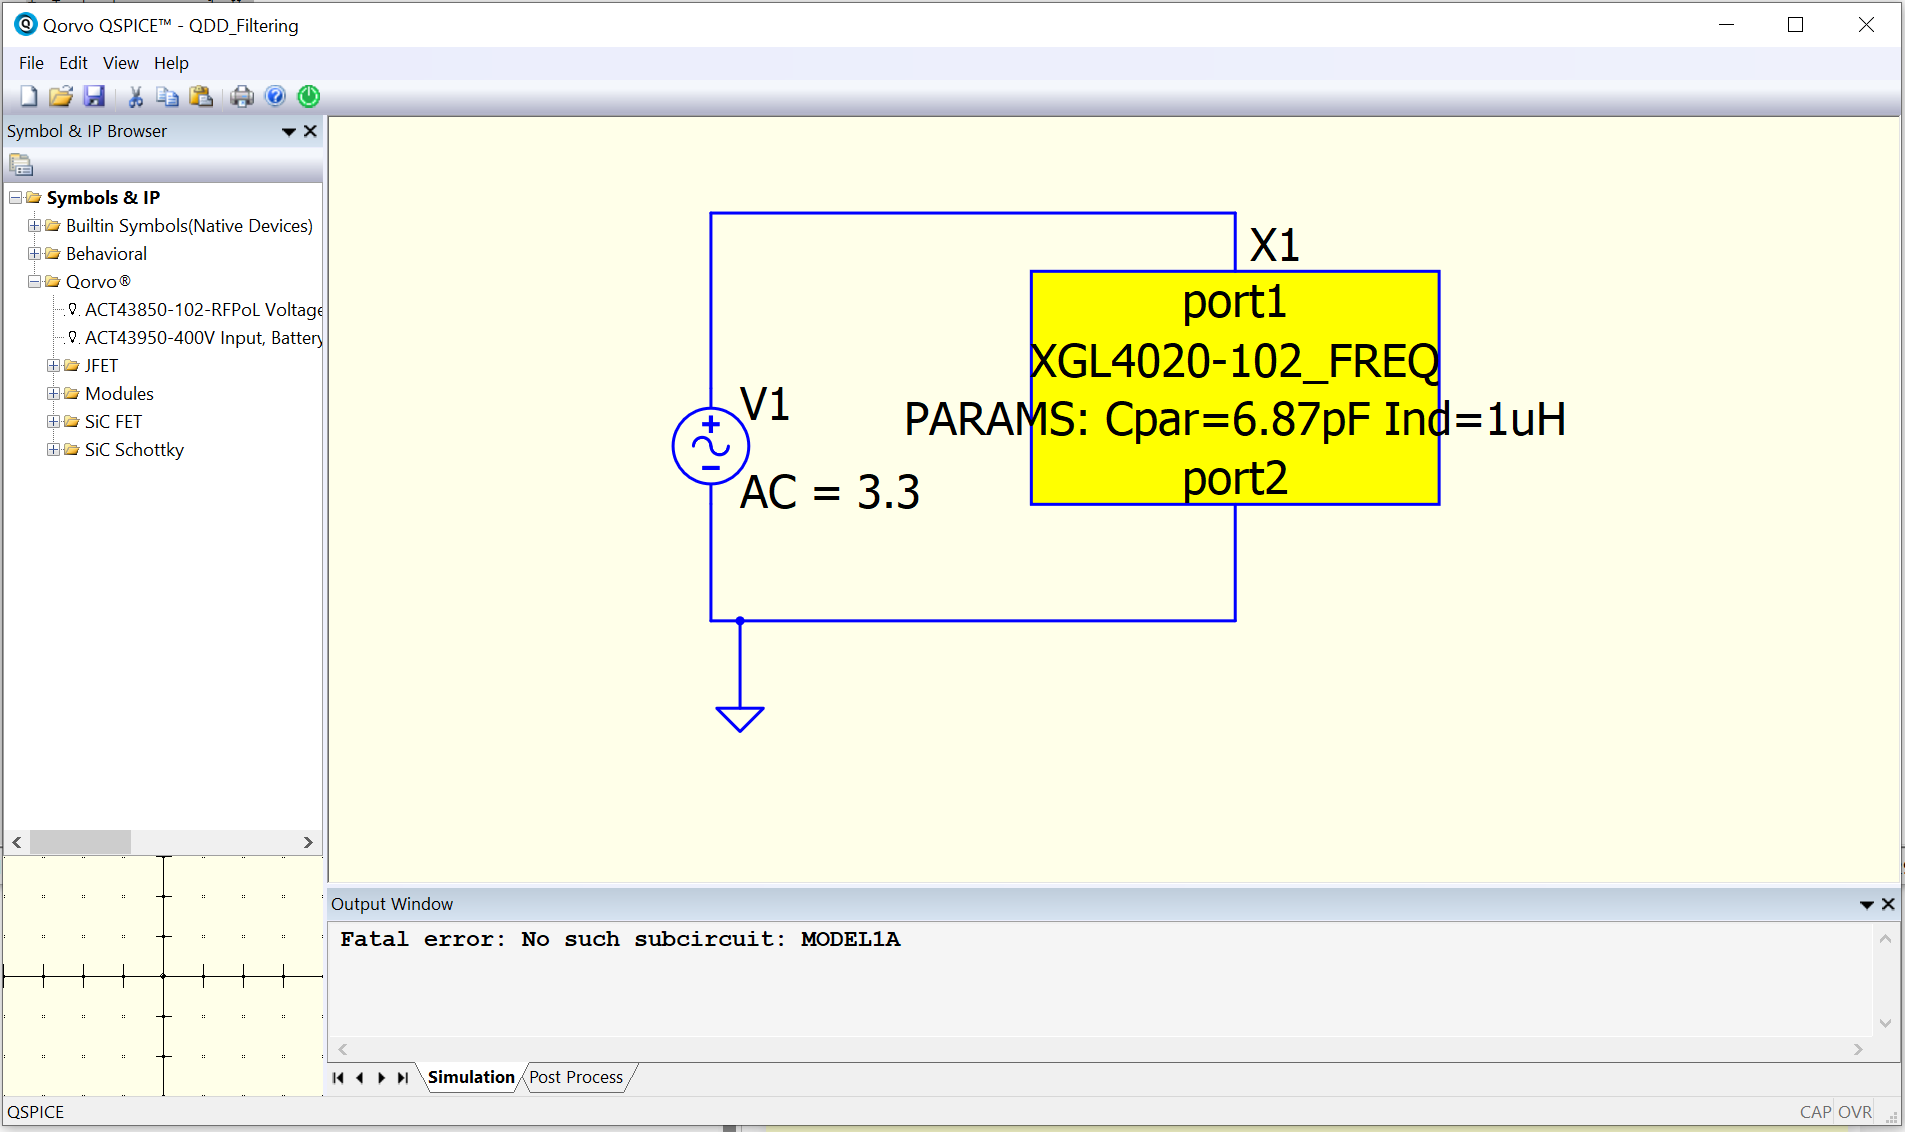Image resolution: width=1905 pixels, height=1132 pixels.
Task: Click the Output Window scroll up arrow
Action: pyautogui.click(x=1885, y=939)
